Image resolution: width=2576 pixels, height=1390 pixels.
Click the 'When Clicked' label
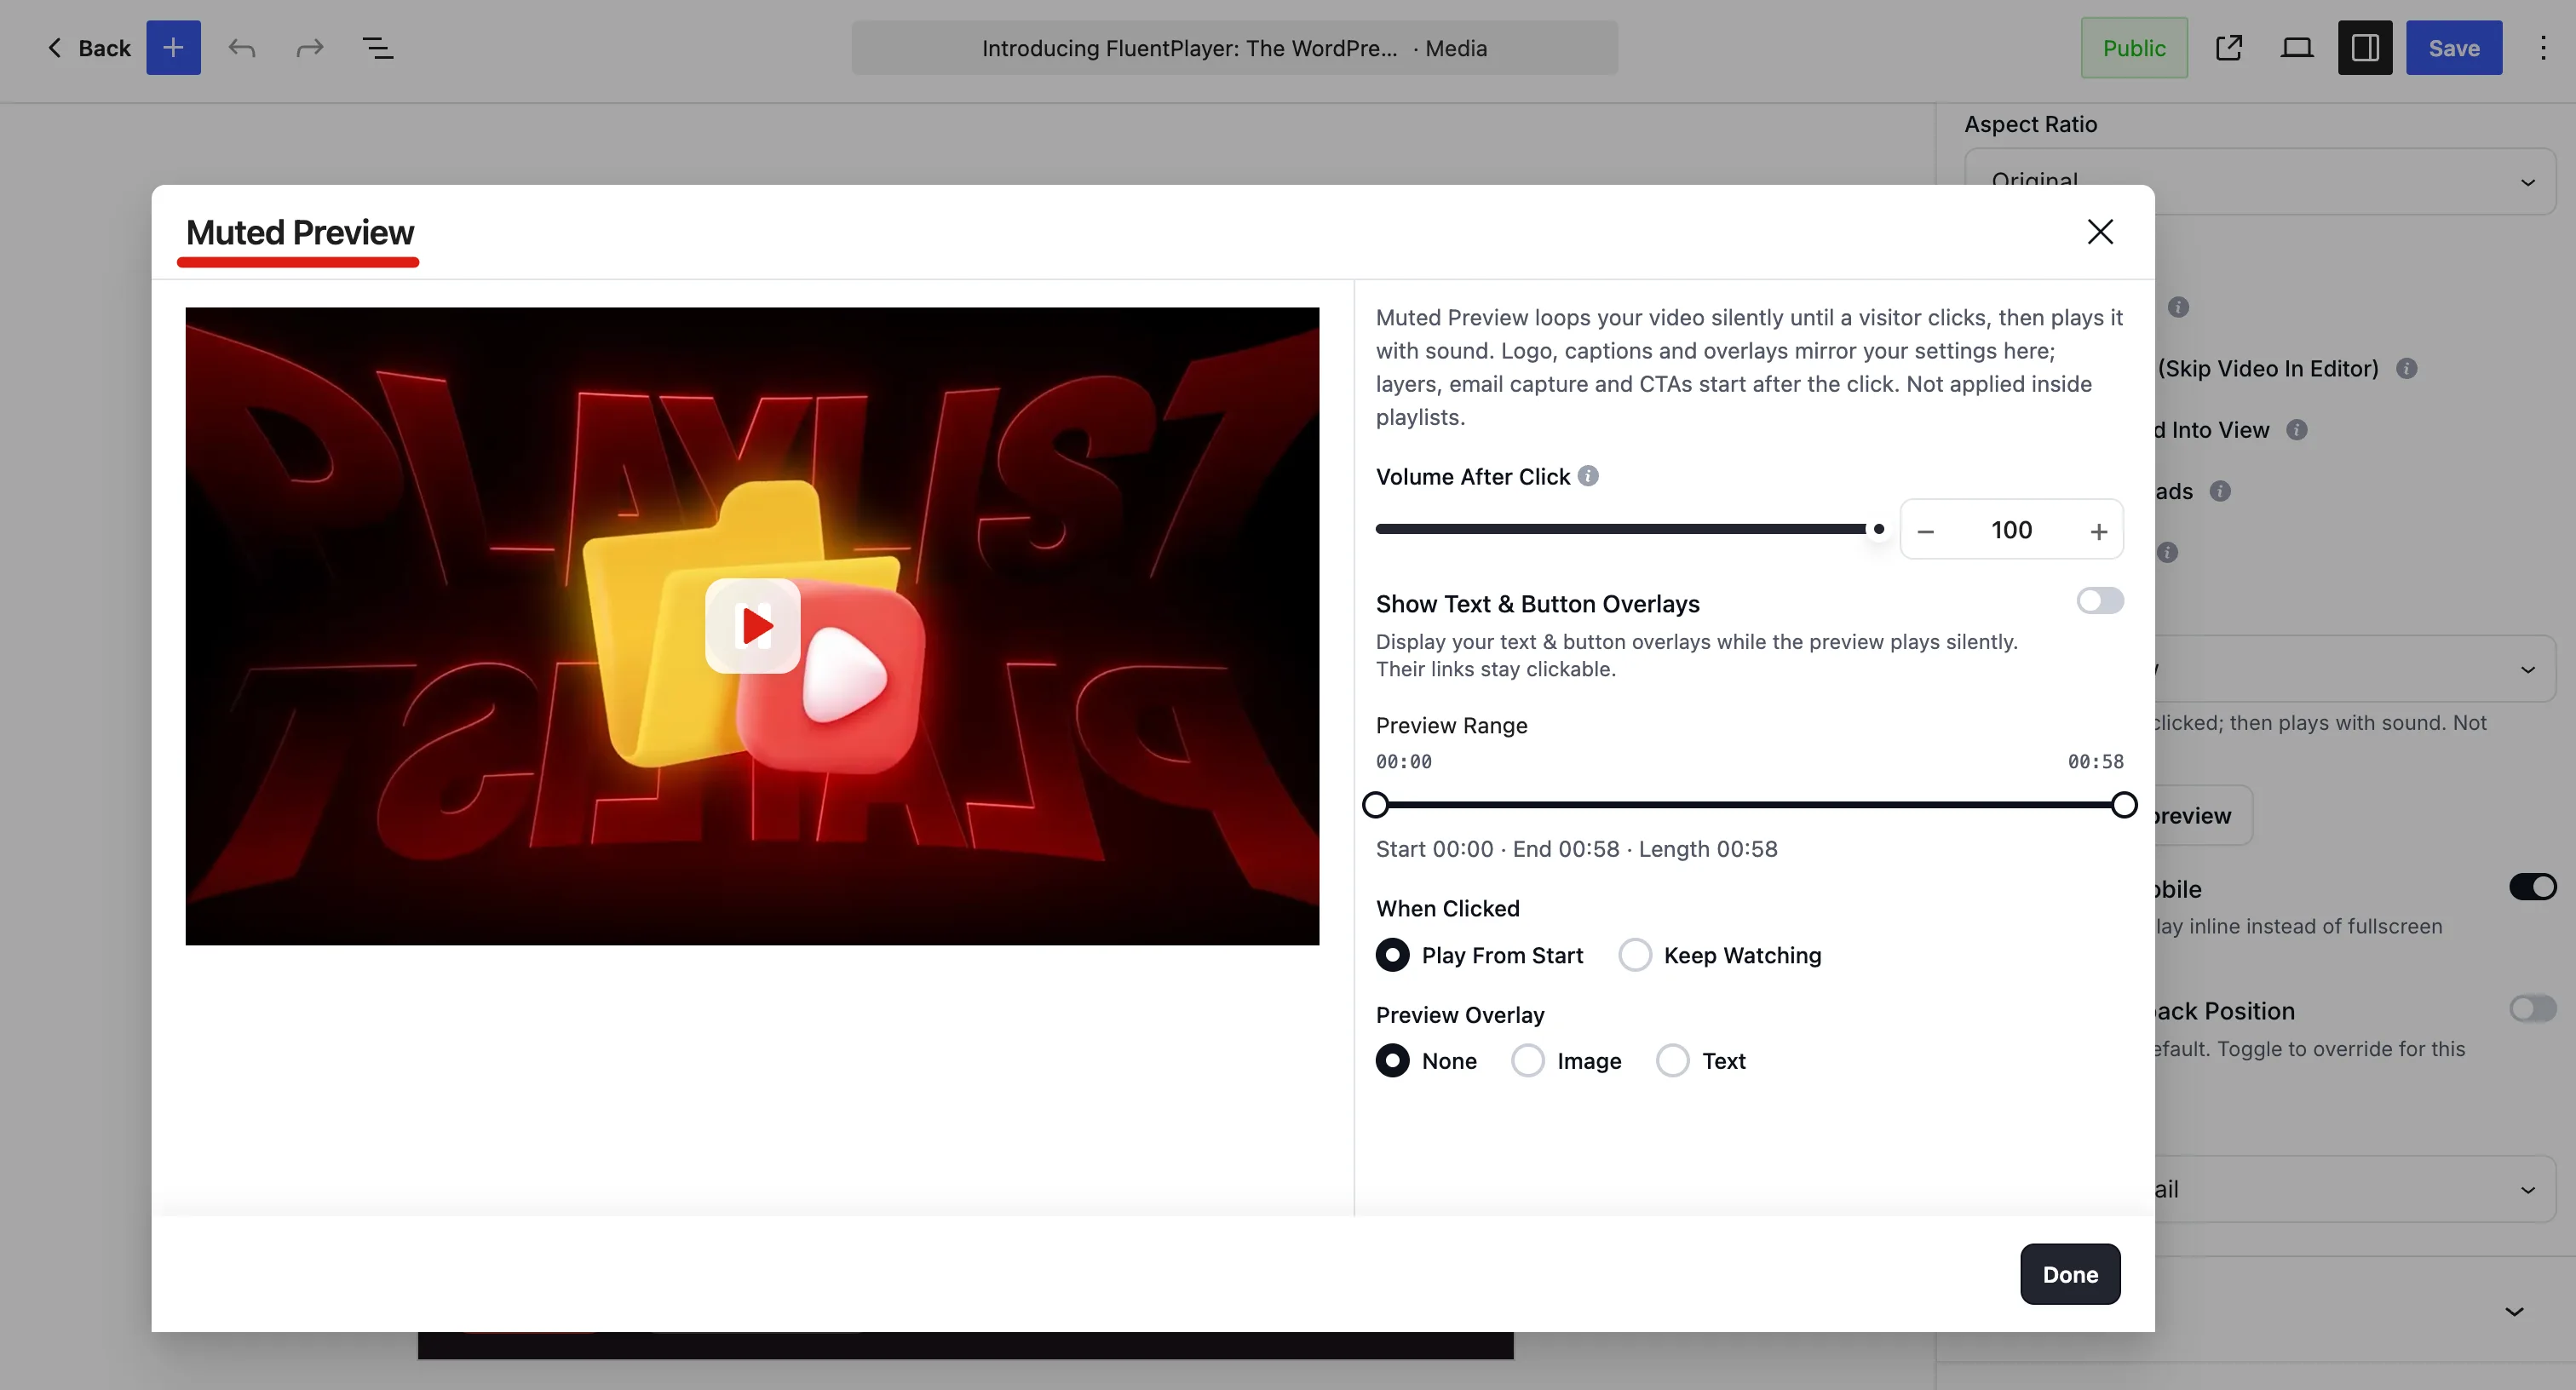pyautogui.click(x=1447, y=908)
